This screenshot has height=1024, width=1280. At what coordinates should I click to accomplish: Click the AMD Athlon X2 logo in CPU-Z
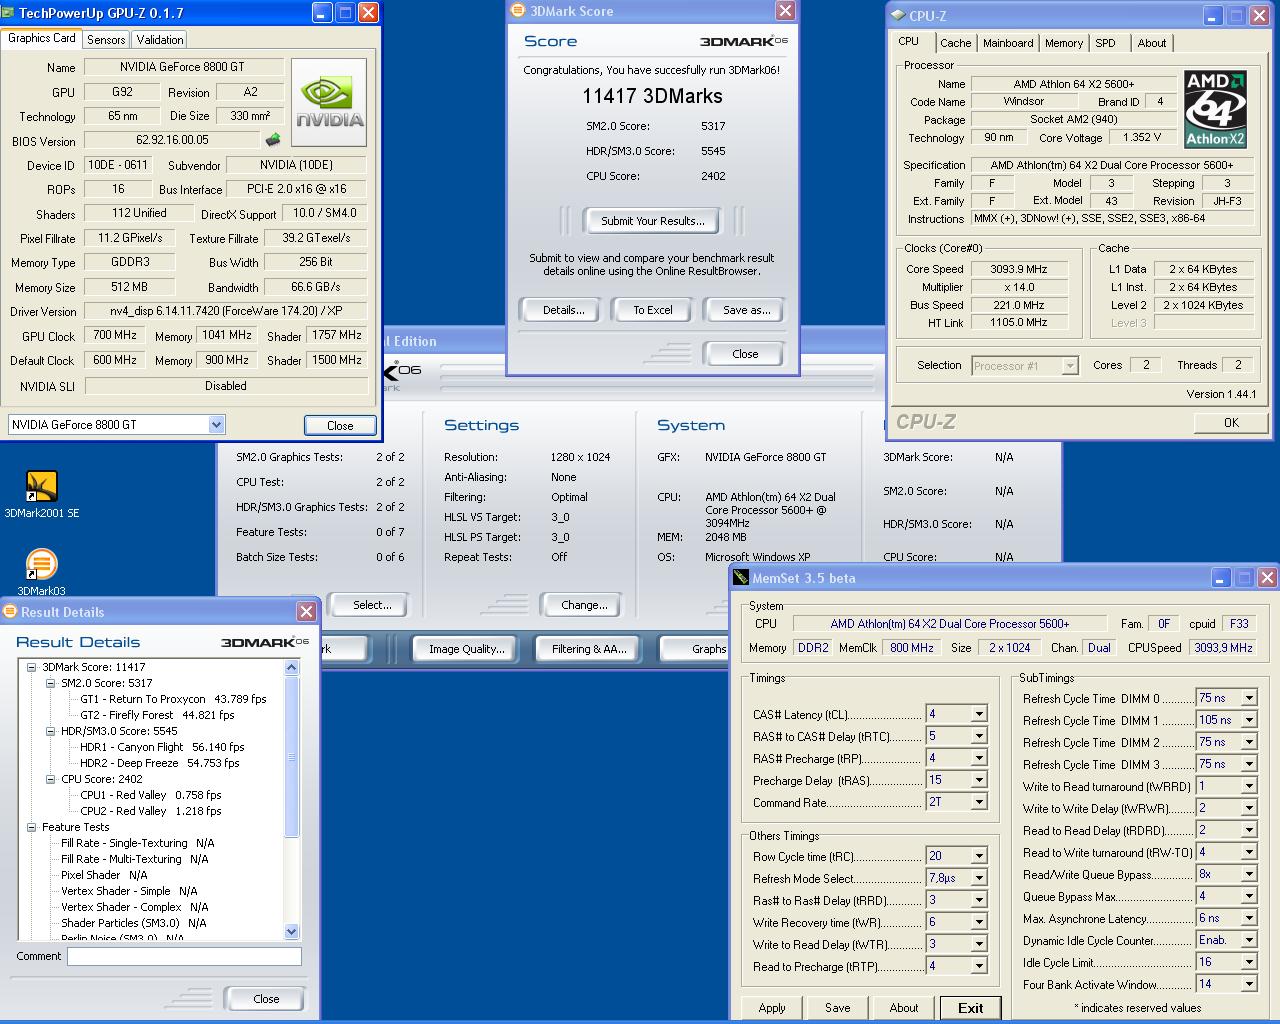(x=1215, y=109)
